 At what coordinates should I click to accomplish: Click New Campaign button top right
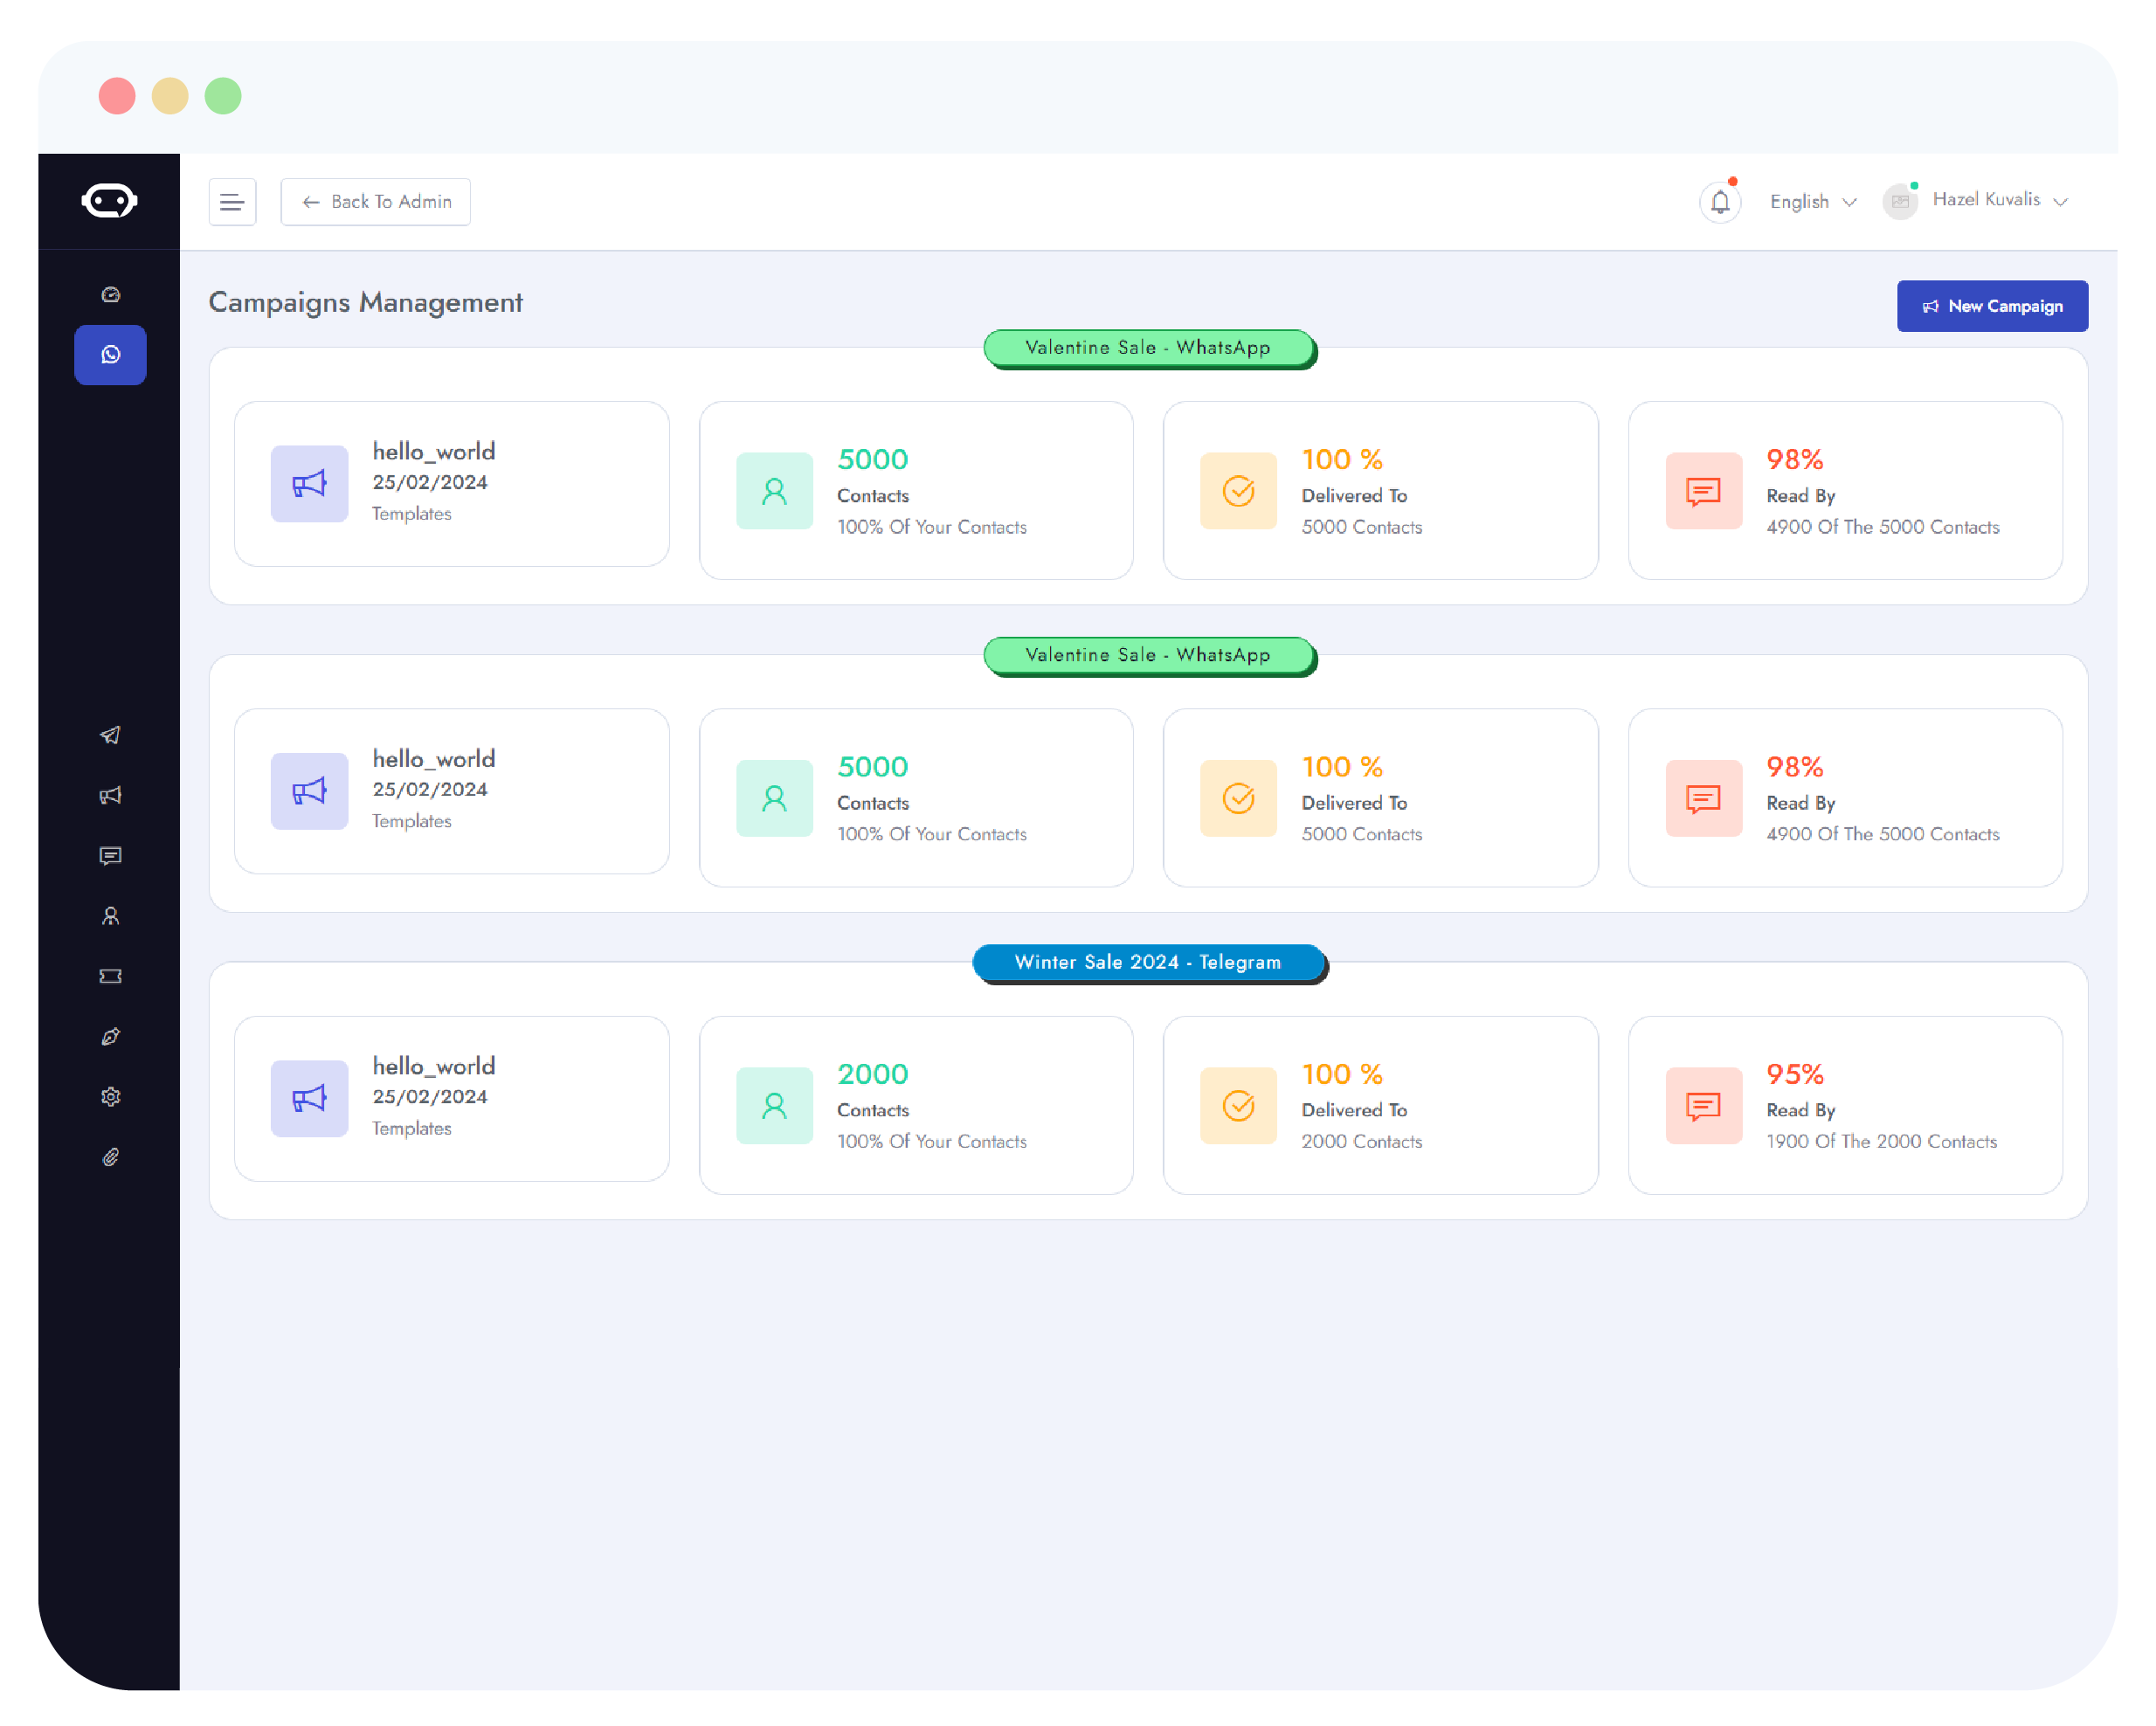point(1990,305)
